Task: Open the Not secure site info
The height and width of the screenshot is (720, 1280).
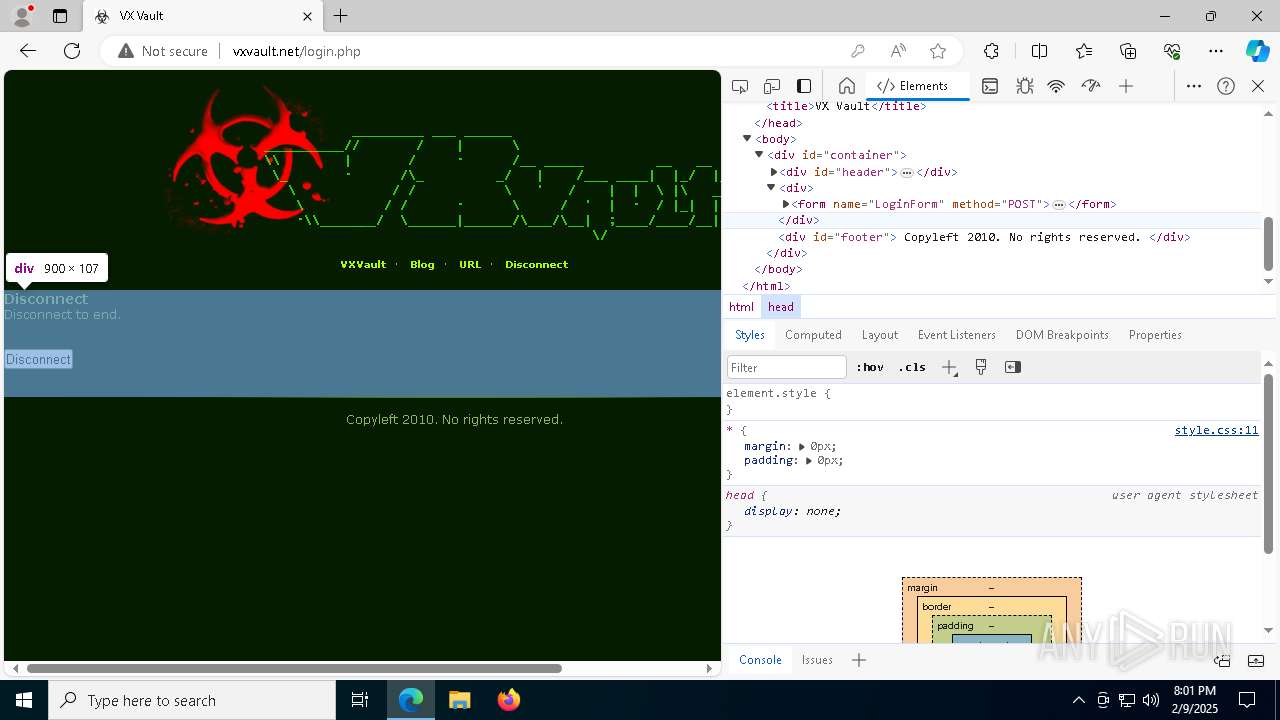Action: tap(163, 51)
